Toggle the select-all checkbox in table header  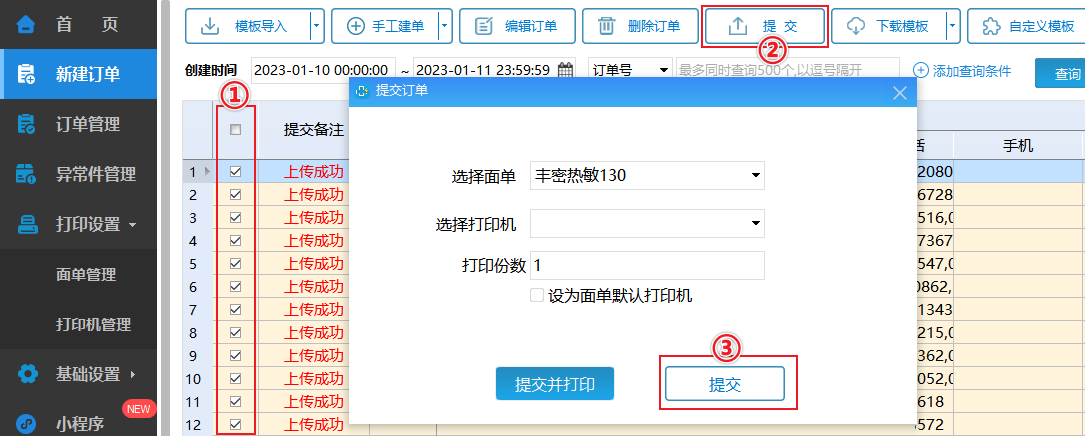(x=235, y=129)
